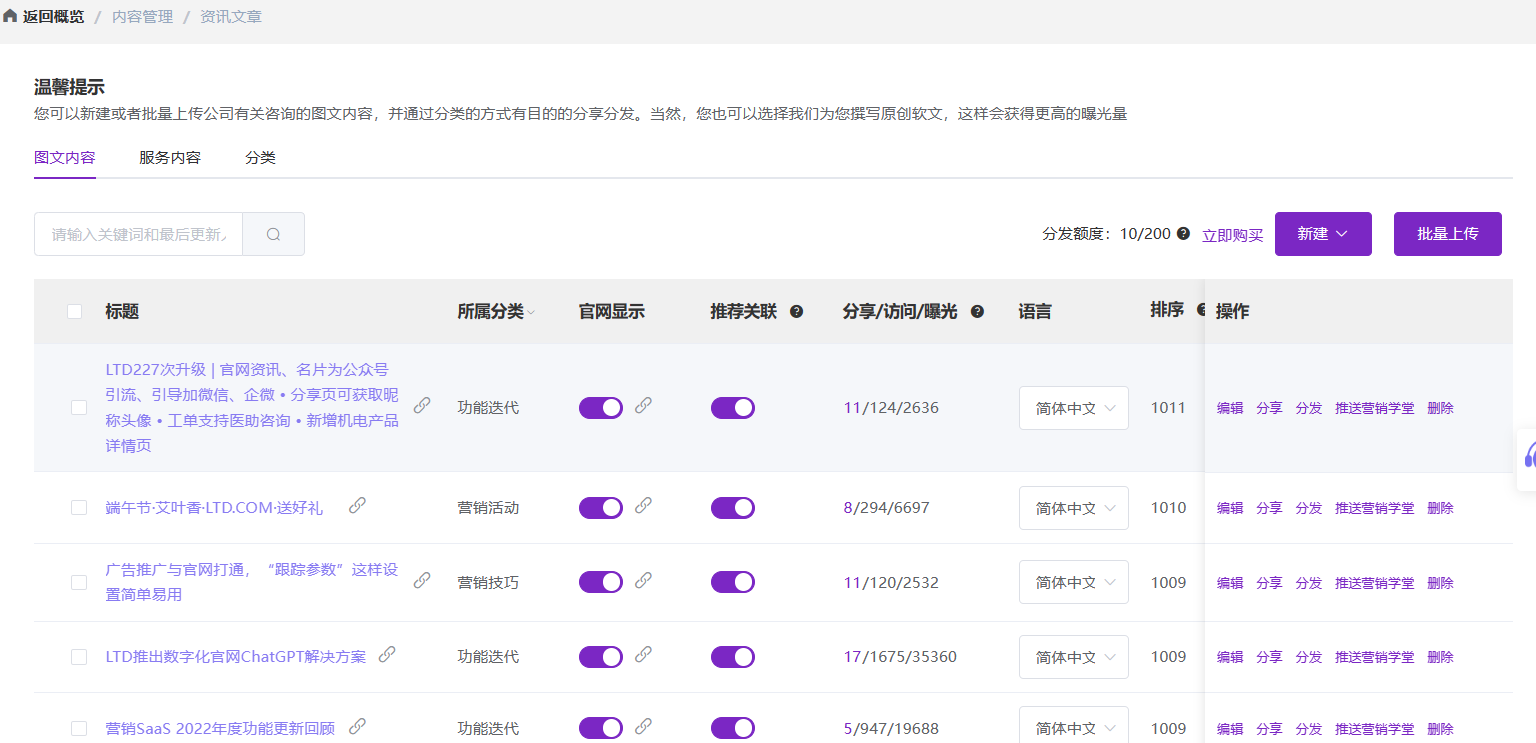Click the home icon beside 返回概览
The height and width of the screenshot is (743, 1536).
tap(10, 17)
